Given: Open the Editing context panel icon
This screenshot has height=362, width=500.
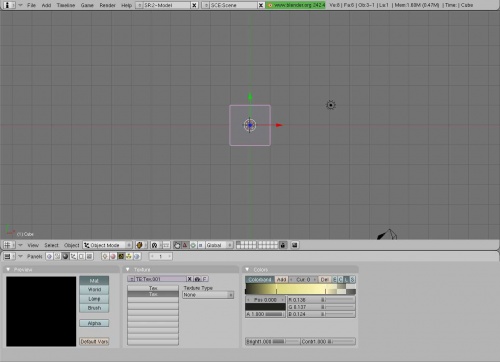Looking at the screenshot, I should 81,256.
